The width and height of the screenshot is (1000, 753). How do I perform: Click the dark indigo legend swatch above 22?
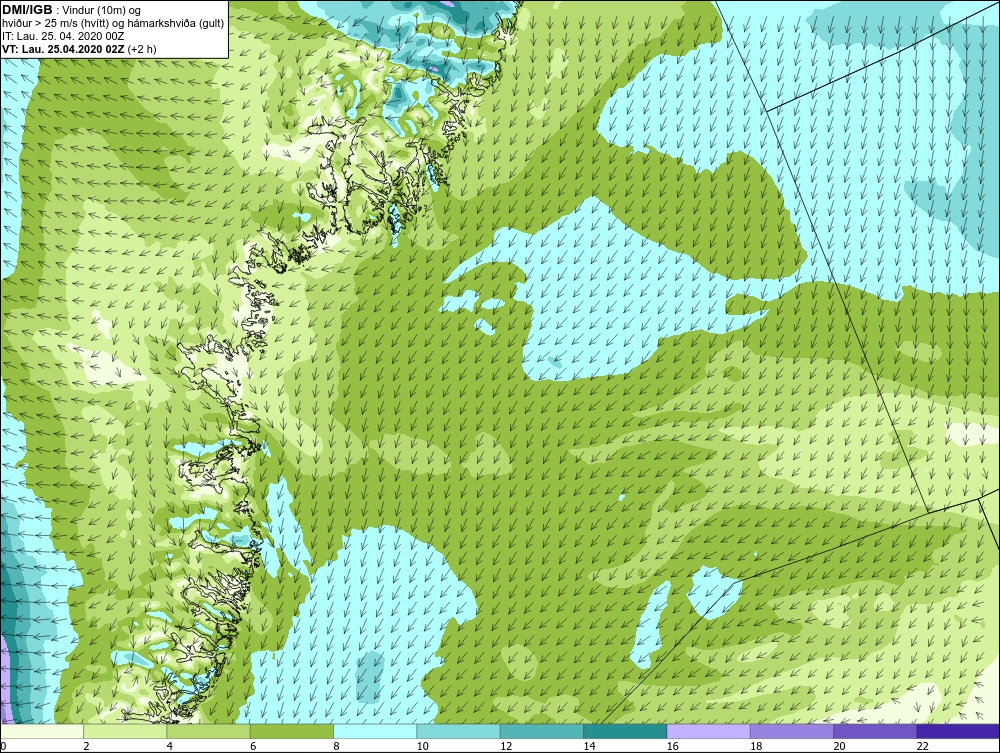point(958,731)
